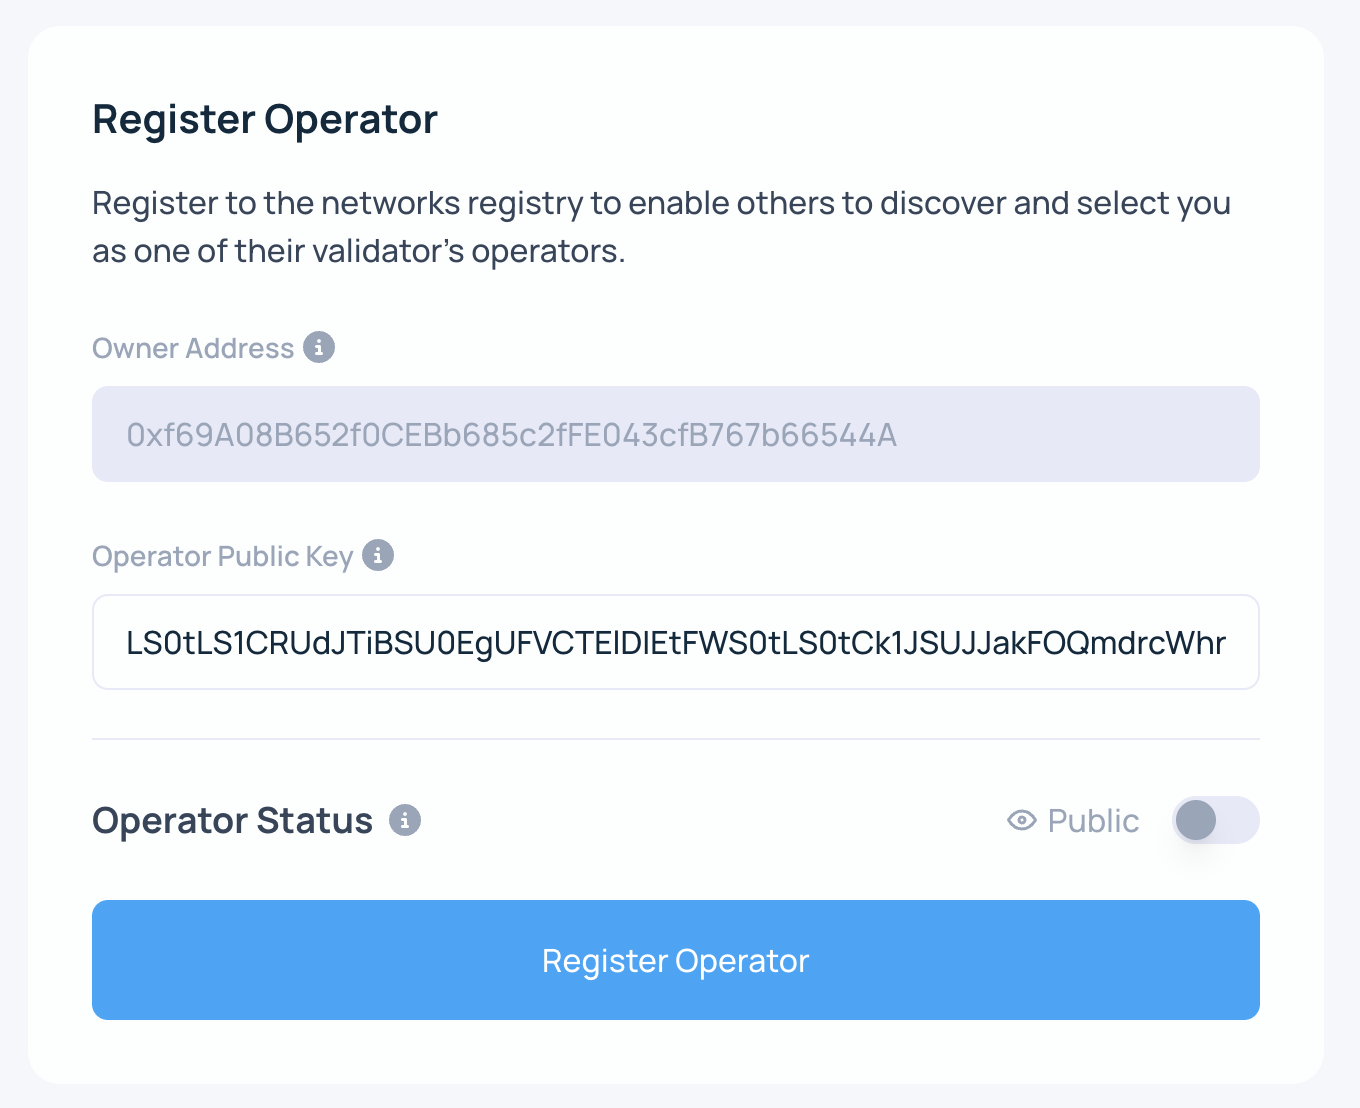Click the divider line above Operator Status

coord(676,739)
